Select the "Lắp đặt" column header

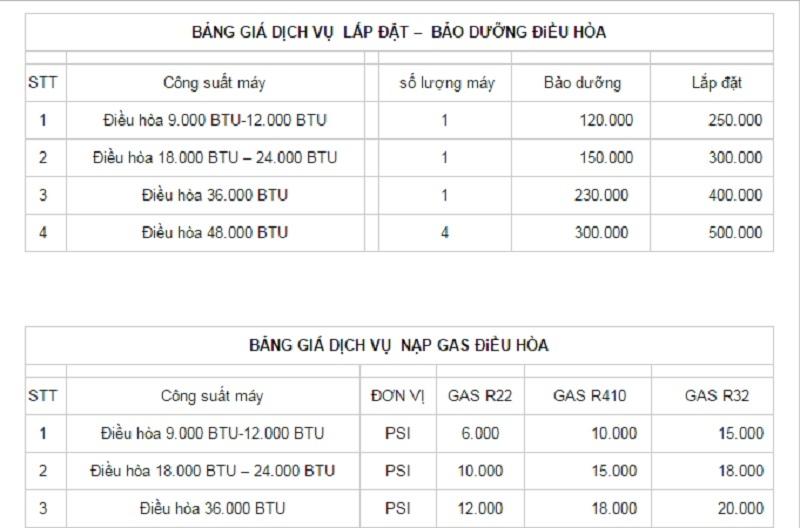[x=717, y=82]
